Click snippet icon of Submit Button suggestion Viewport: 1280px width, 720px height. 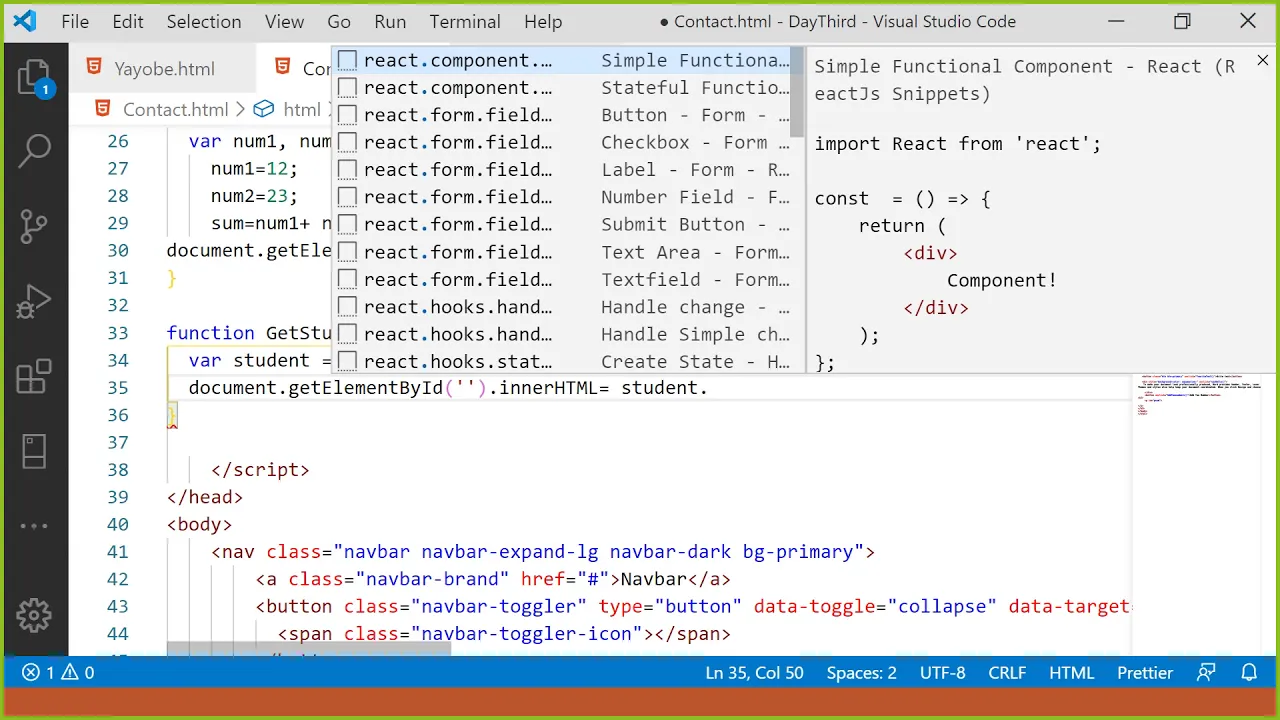pos(347,225)
